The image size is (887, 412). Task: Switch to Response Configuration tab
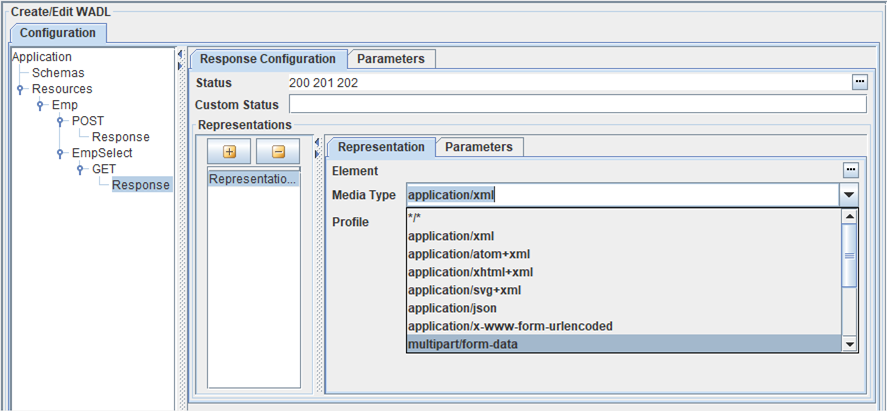[x=268, y=59]
